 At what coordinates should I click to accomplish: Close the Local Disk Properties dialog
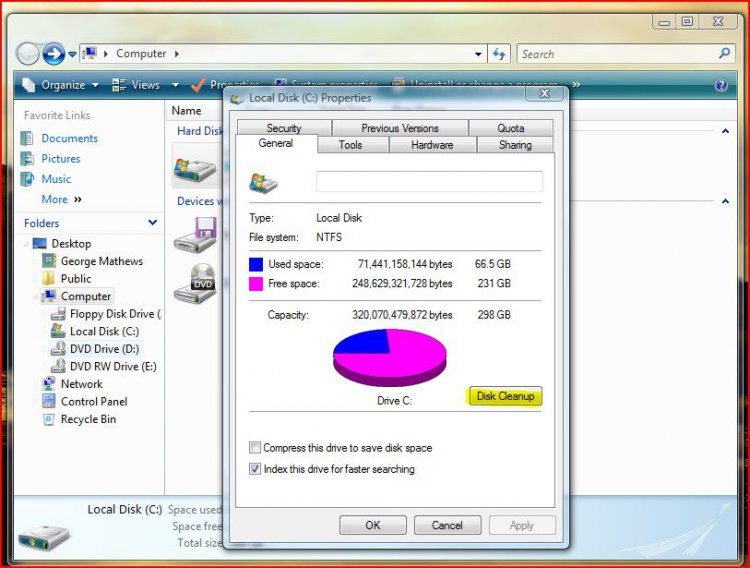coord(545,93)
